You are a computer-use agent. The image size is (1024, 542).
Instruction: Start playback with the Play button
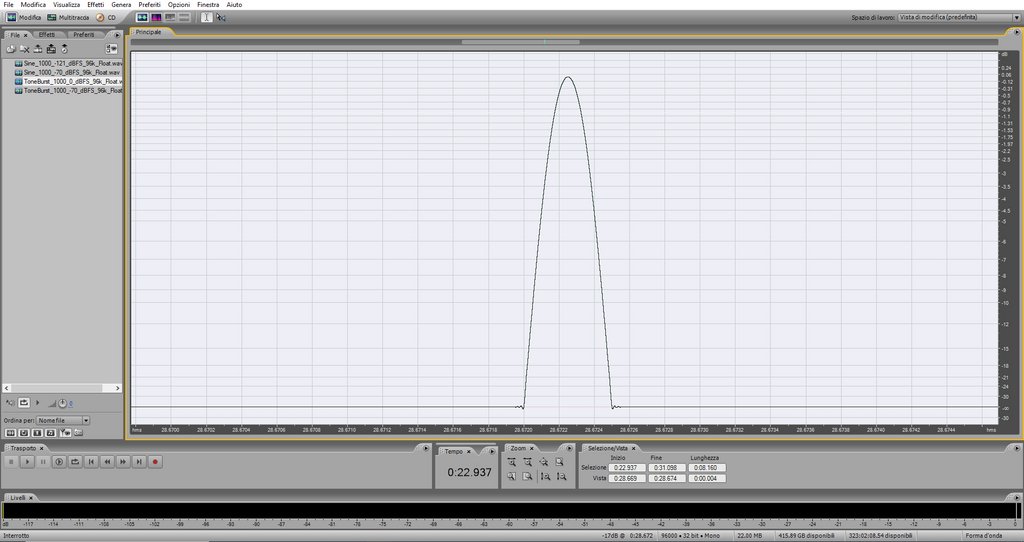pyautogui.click(x=27, y=462)
